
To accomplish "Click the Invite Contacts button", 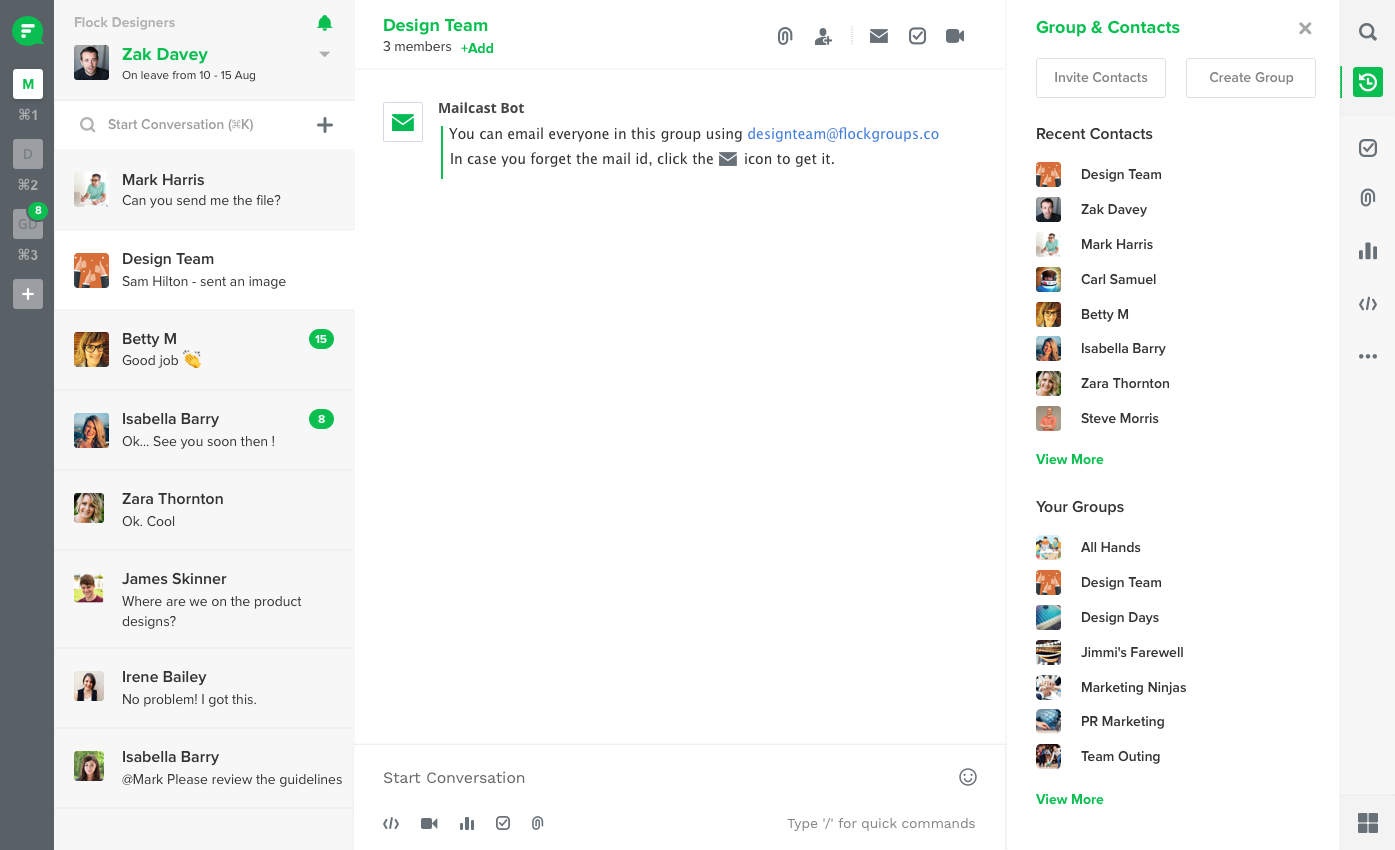I will (x=1100, y=78).
